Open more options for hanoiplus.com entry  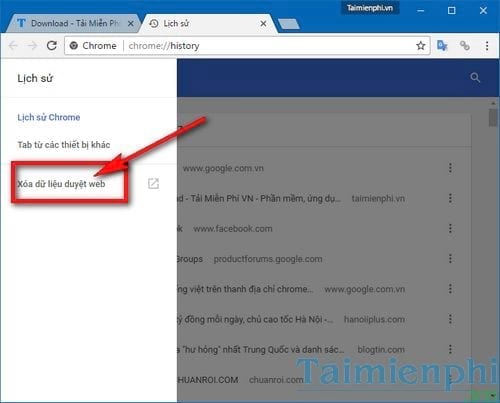(x=450, y=319)
